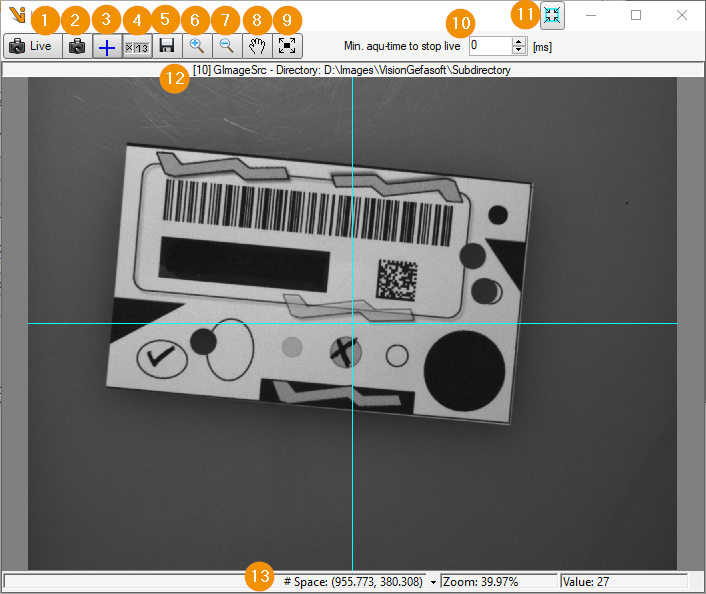
Task: Click the Value: 27 status field
Action: click(x=624, y=581)
